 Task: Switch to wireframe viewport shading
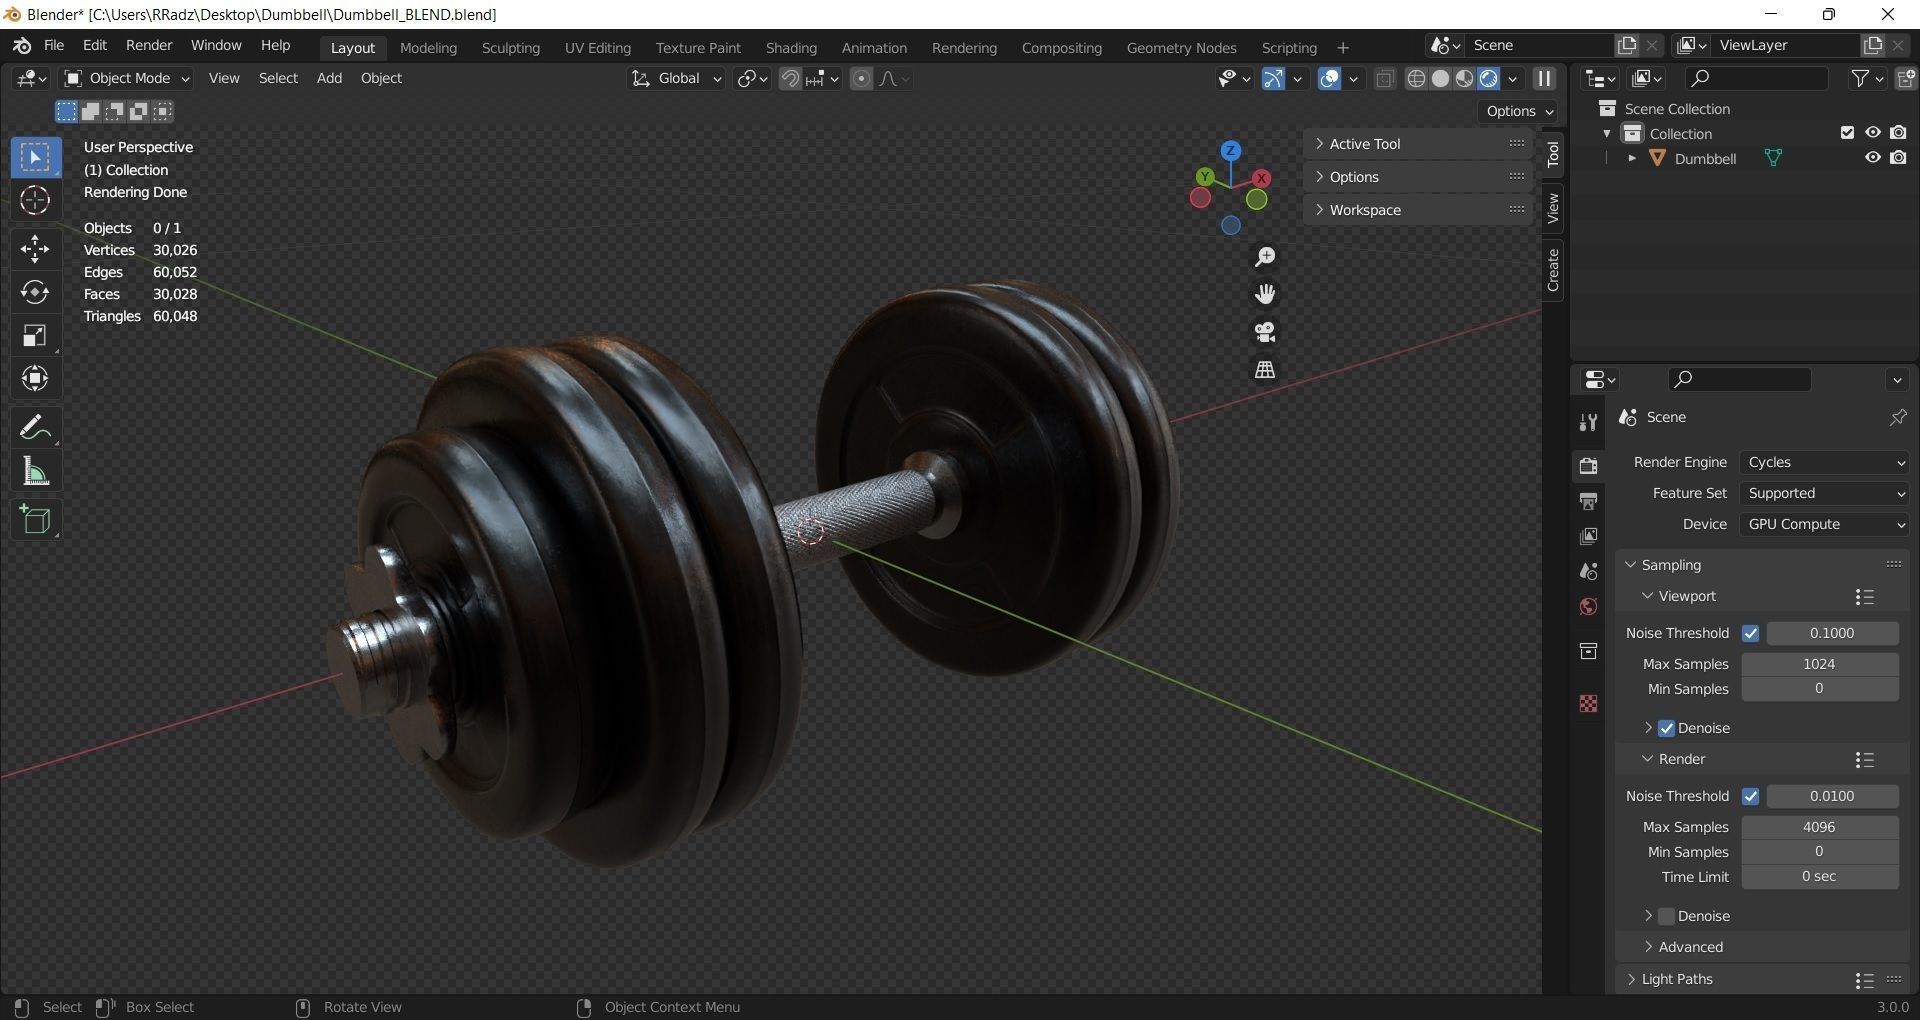coord(1416,79)
